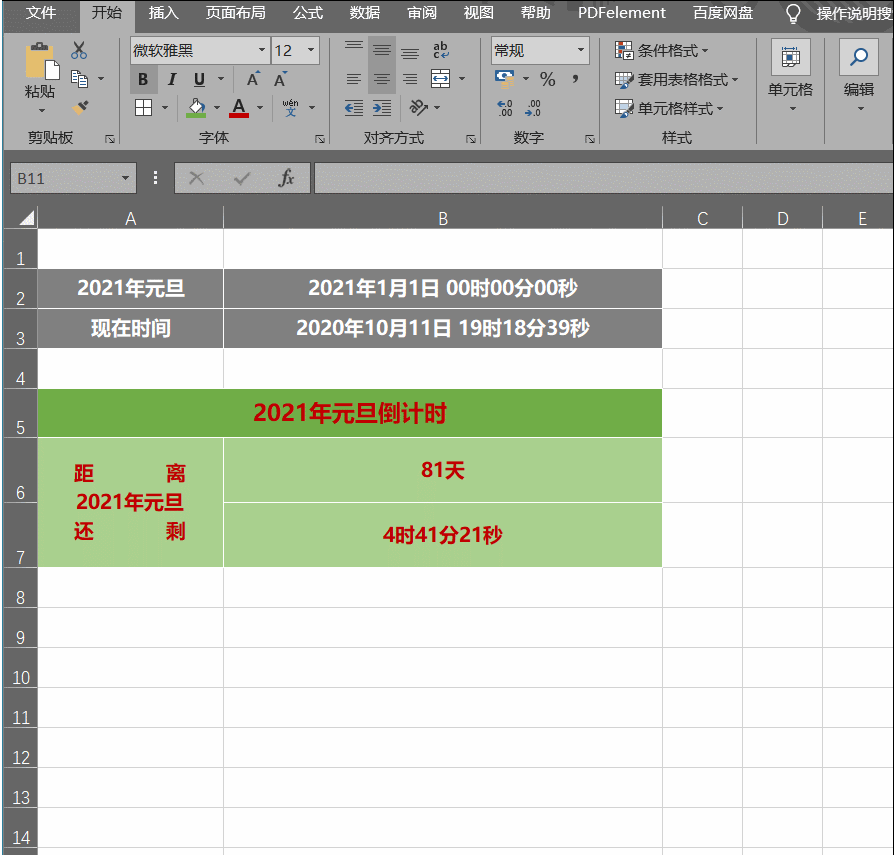
Task: Decrease indent icon
Action: point(353,107)
